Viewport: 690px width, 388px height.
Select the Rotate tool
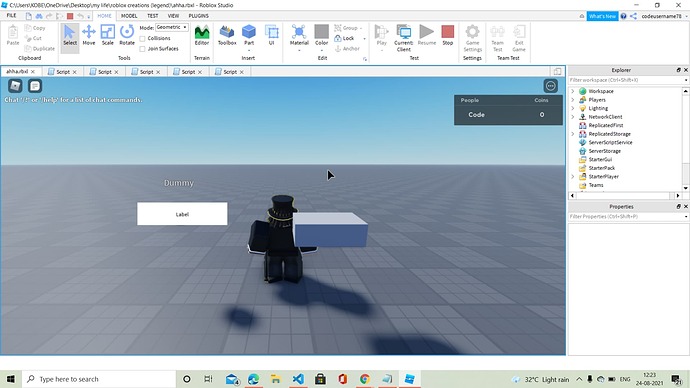pos(127,35)
